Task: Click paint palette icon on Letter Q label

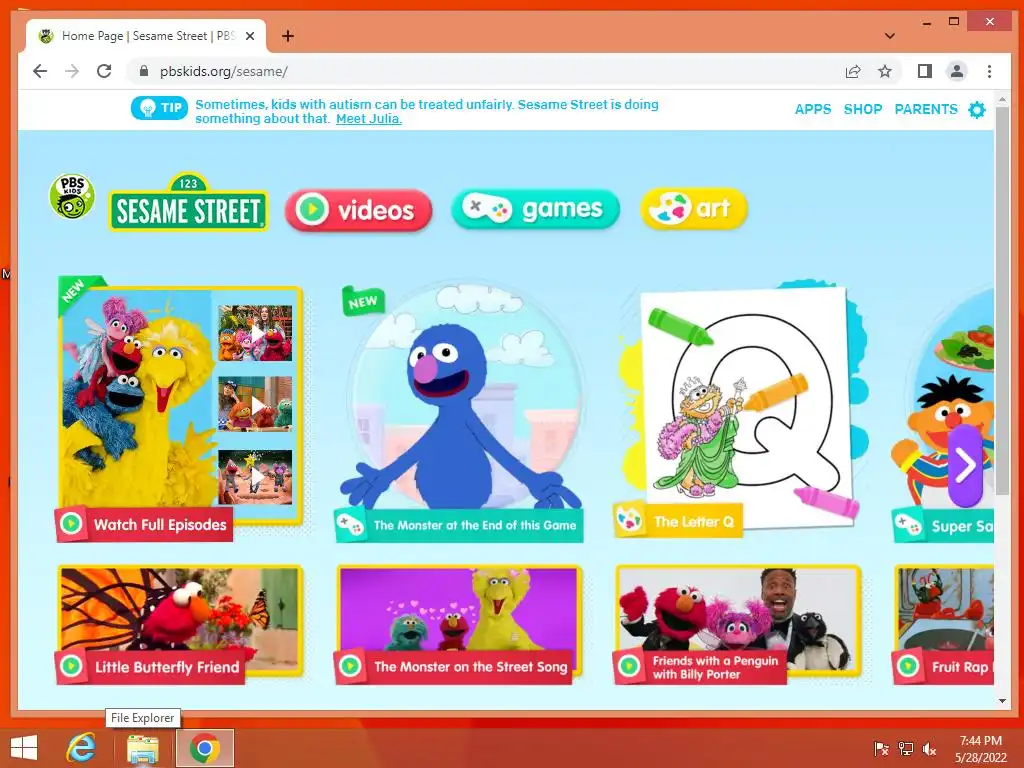Action: [630, 520]
